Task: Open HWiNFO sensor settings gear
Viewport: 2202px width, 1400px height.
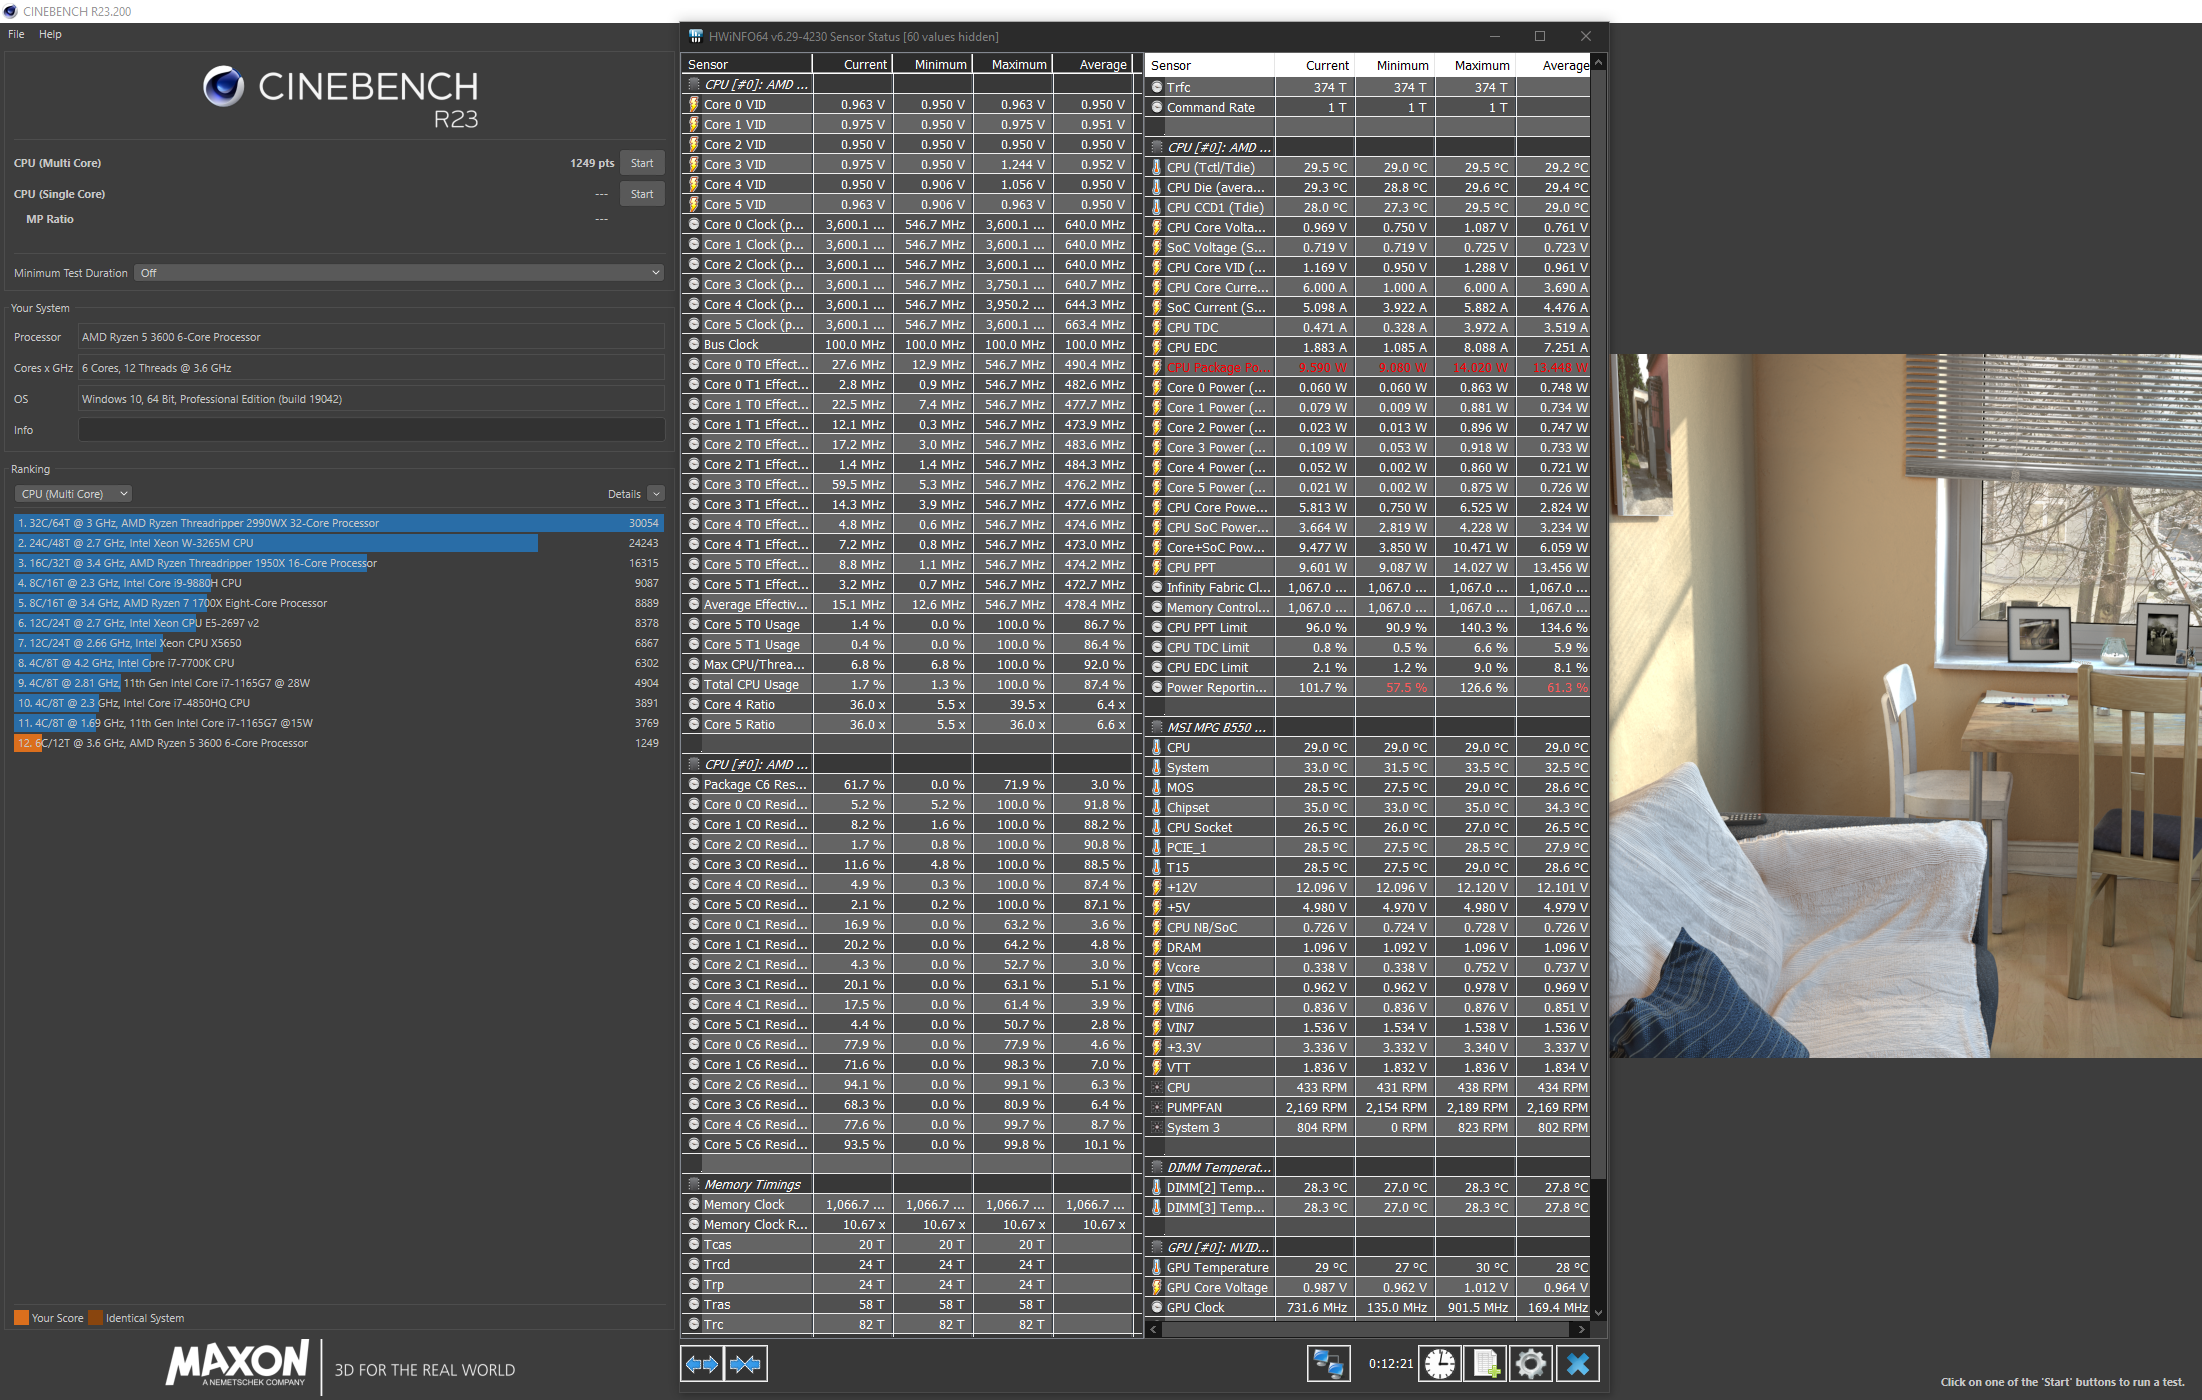Action: pyautogui.click(x=1530, y=1364)
